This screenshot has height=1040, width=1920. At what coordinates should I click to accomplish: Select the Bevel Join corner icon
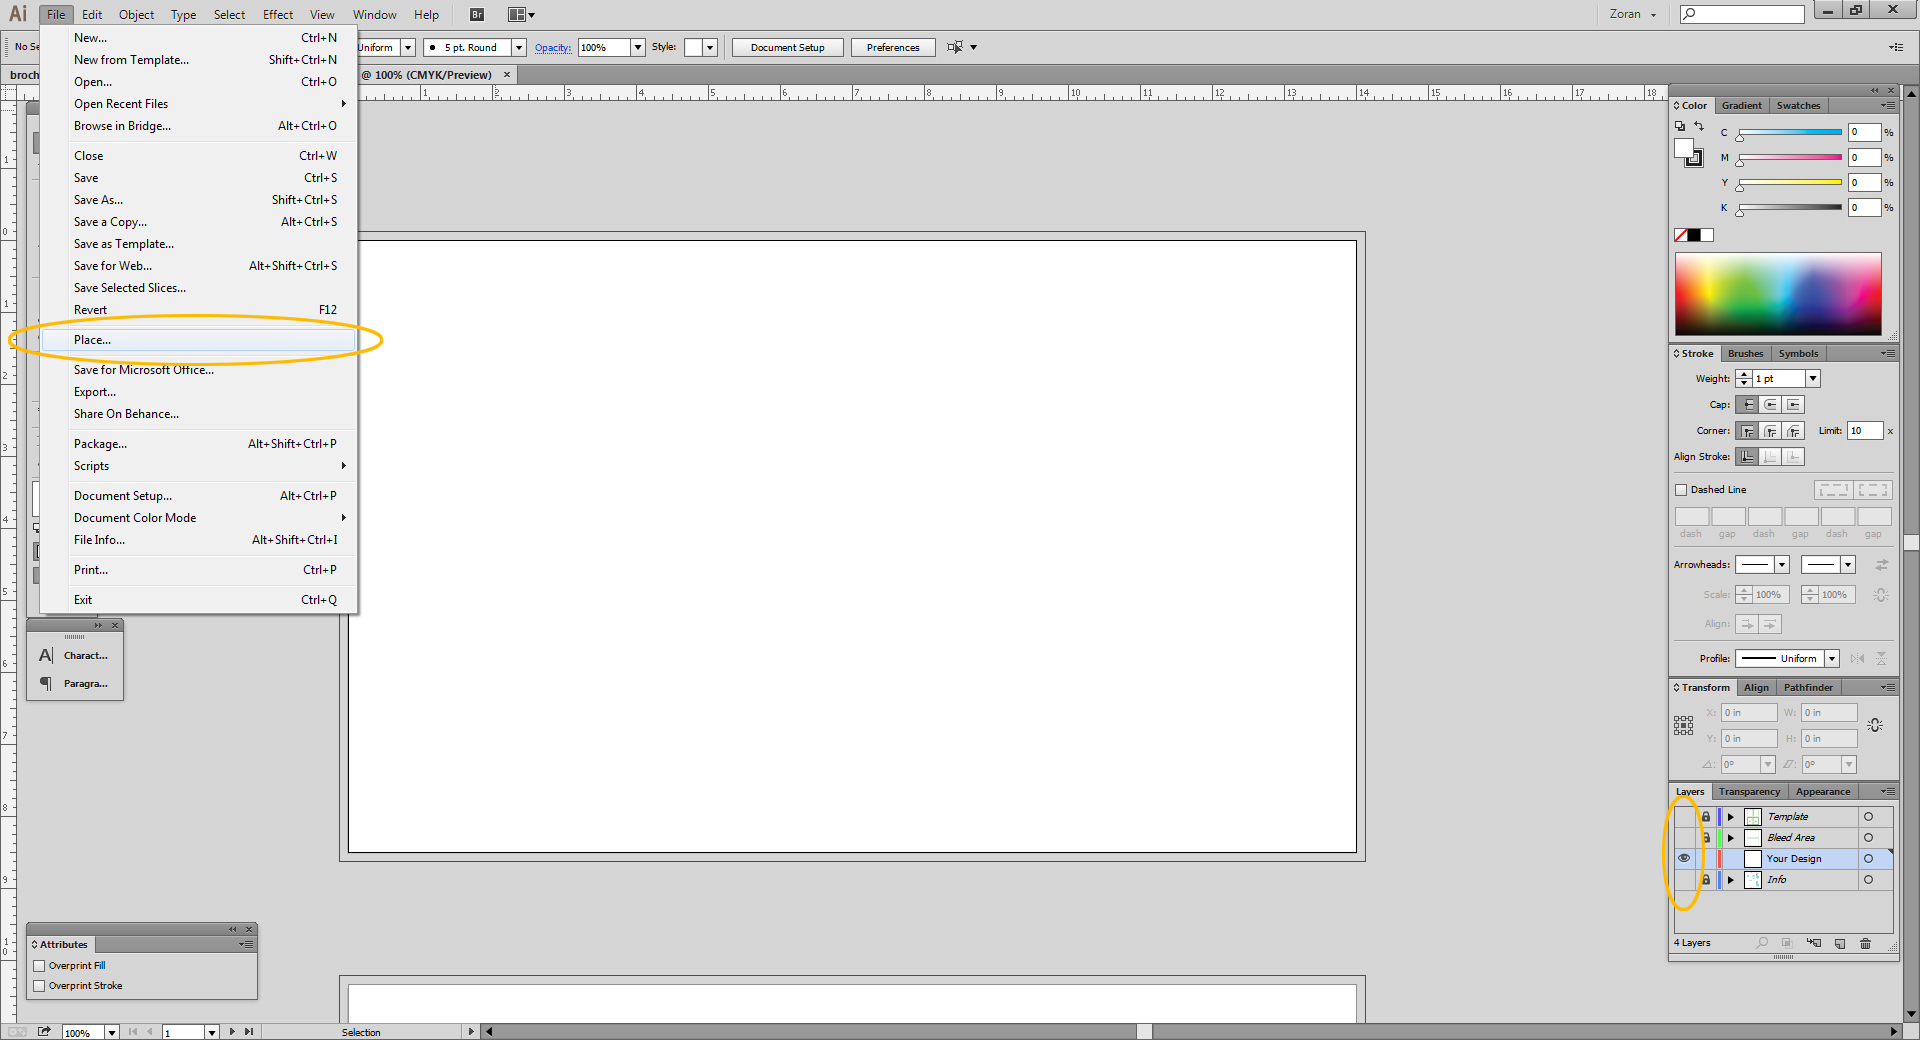click(x=1794, y=431)
